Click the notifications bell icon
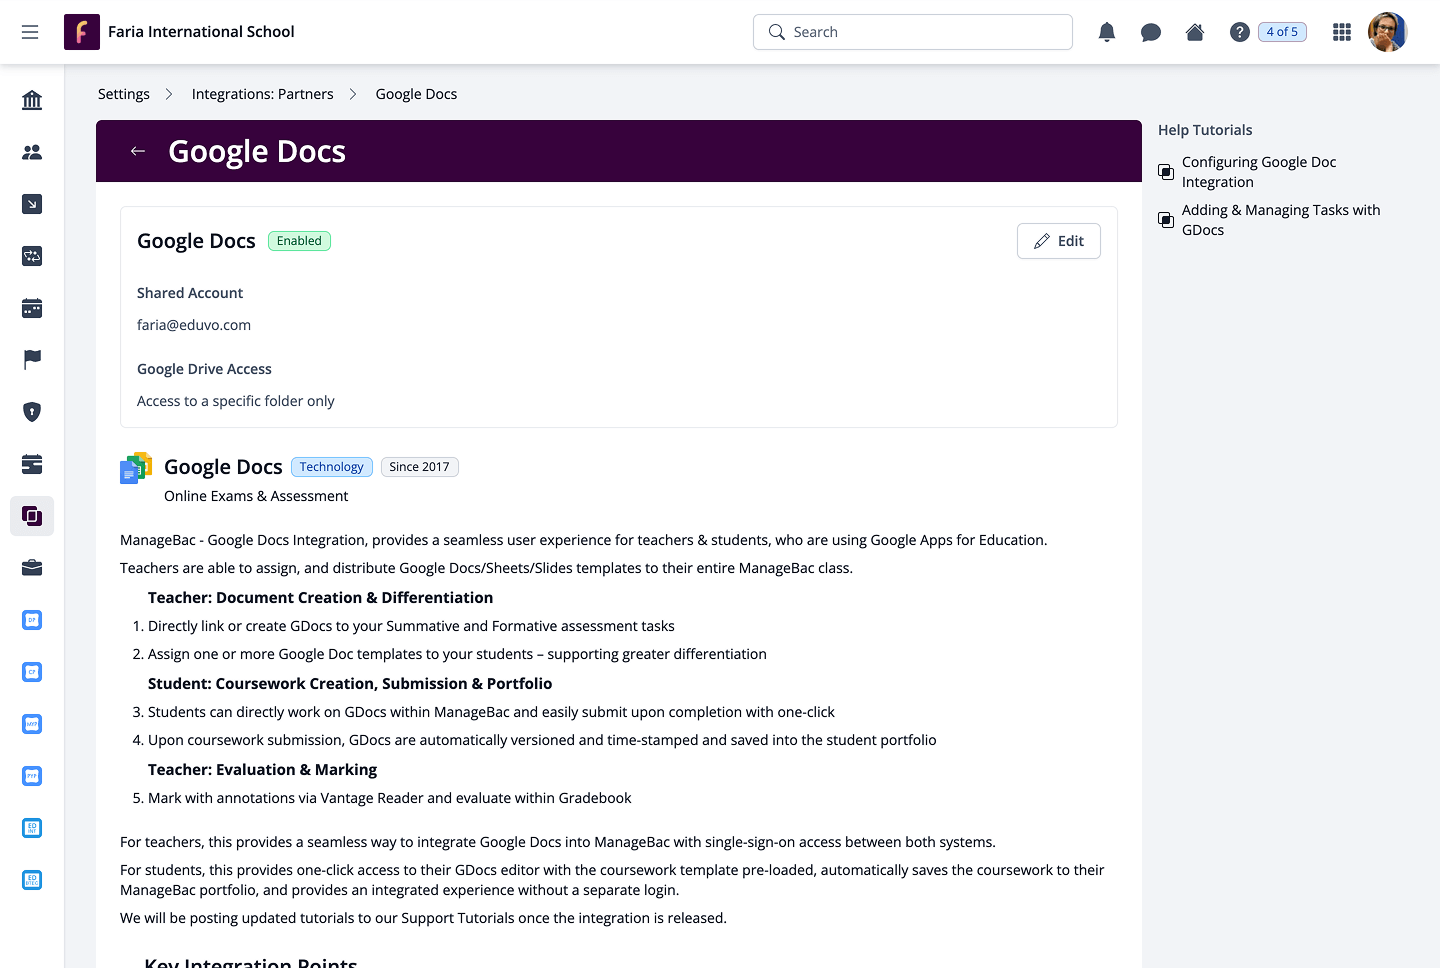Image resolution: width=1440 pixels, height=968 pixels. pyautogui.click(x=1106, y=32)
